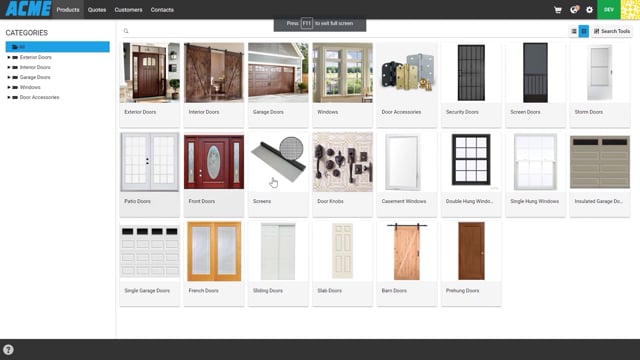640x360 pixels.
Task: Open the Casement Windows card
Action: (407, 174)
